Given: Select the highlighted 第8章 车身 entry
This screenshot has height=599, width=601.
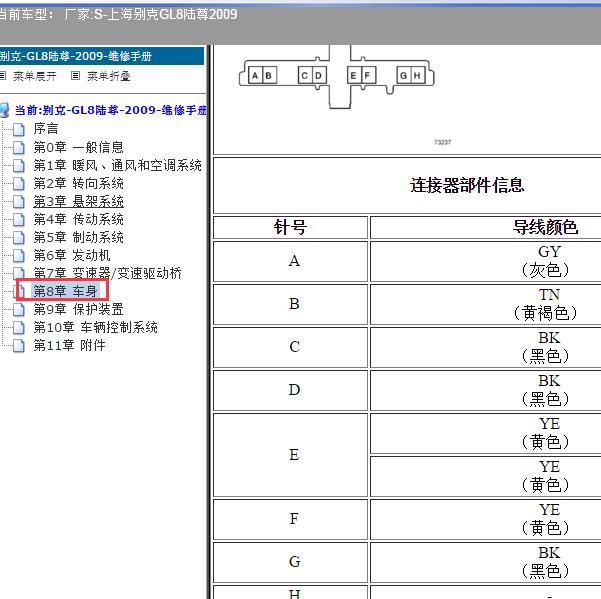Looking at the screenshot, I should click(65, 291).
